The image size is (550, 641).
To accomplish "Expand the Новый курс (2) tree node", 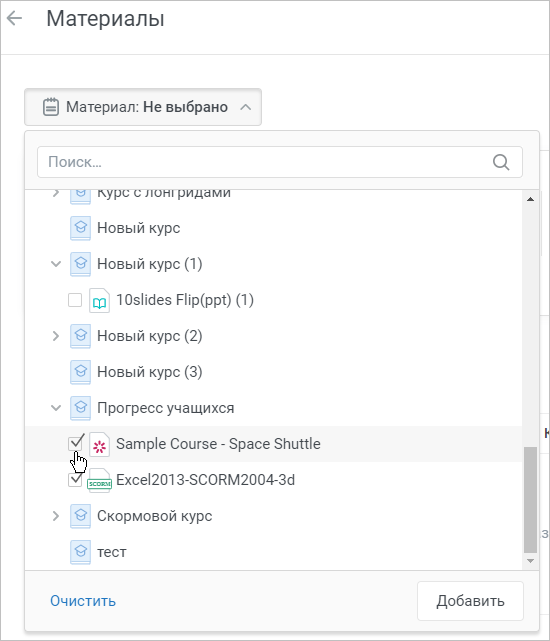I will click(56, 336).
